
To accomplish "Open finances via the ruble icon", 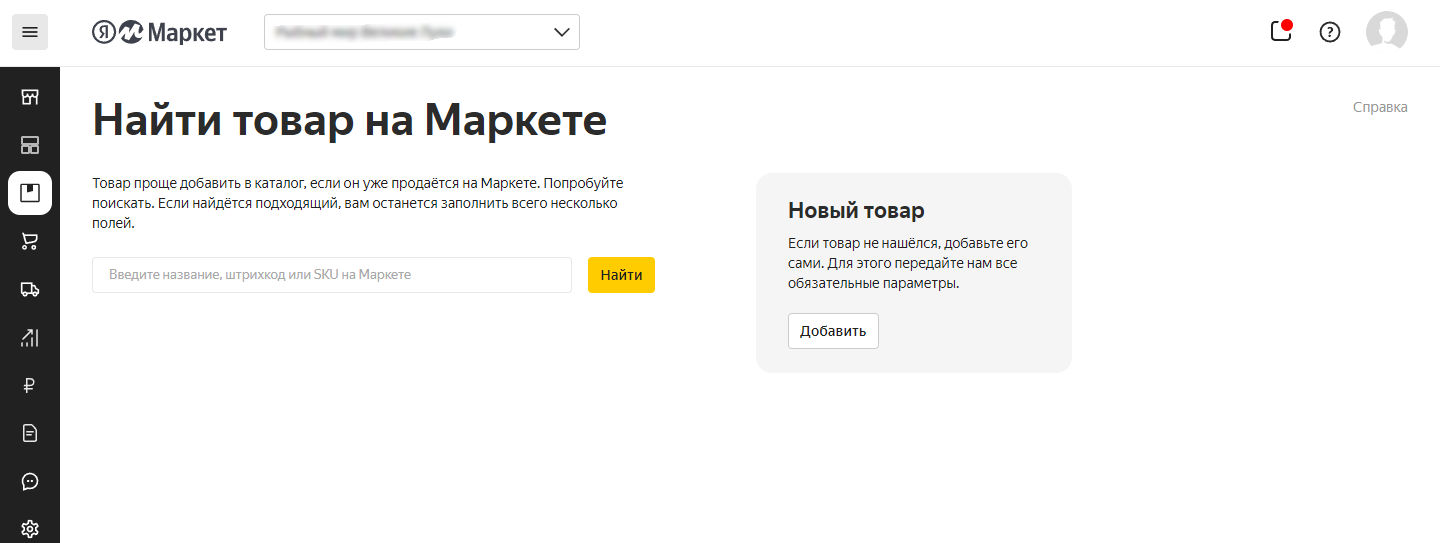I will (x=30, y=385).
